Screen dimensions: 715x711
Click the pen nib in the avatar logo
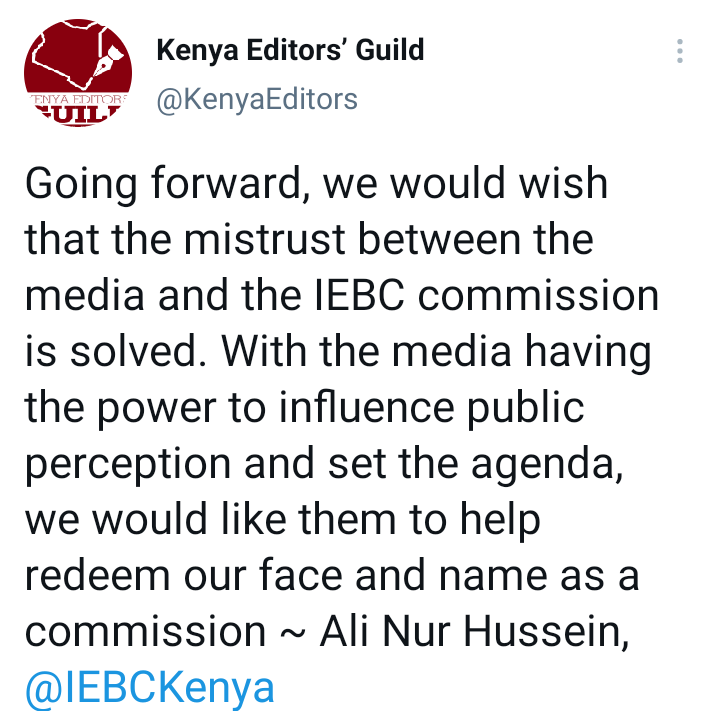coord(108,62)
